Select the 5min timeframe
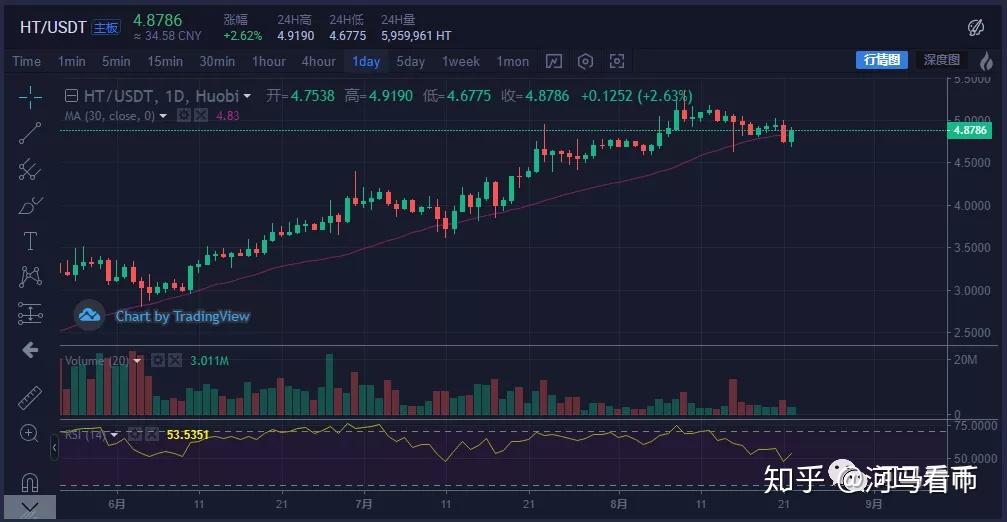 pyautogui.click(x=116, y=62)
